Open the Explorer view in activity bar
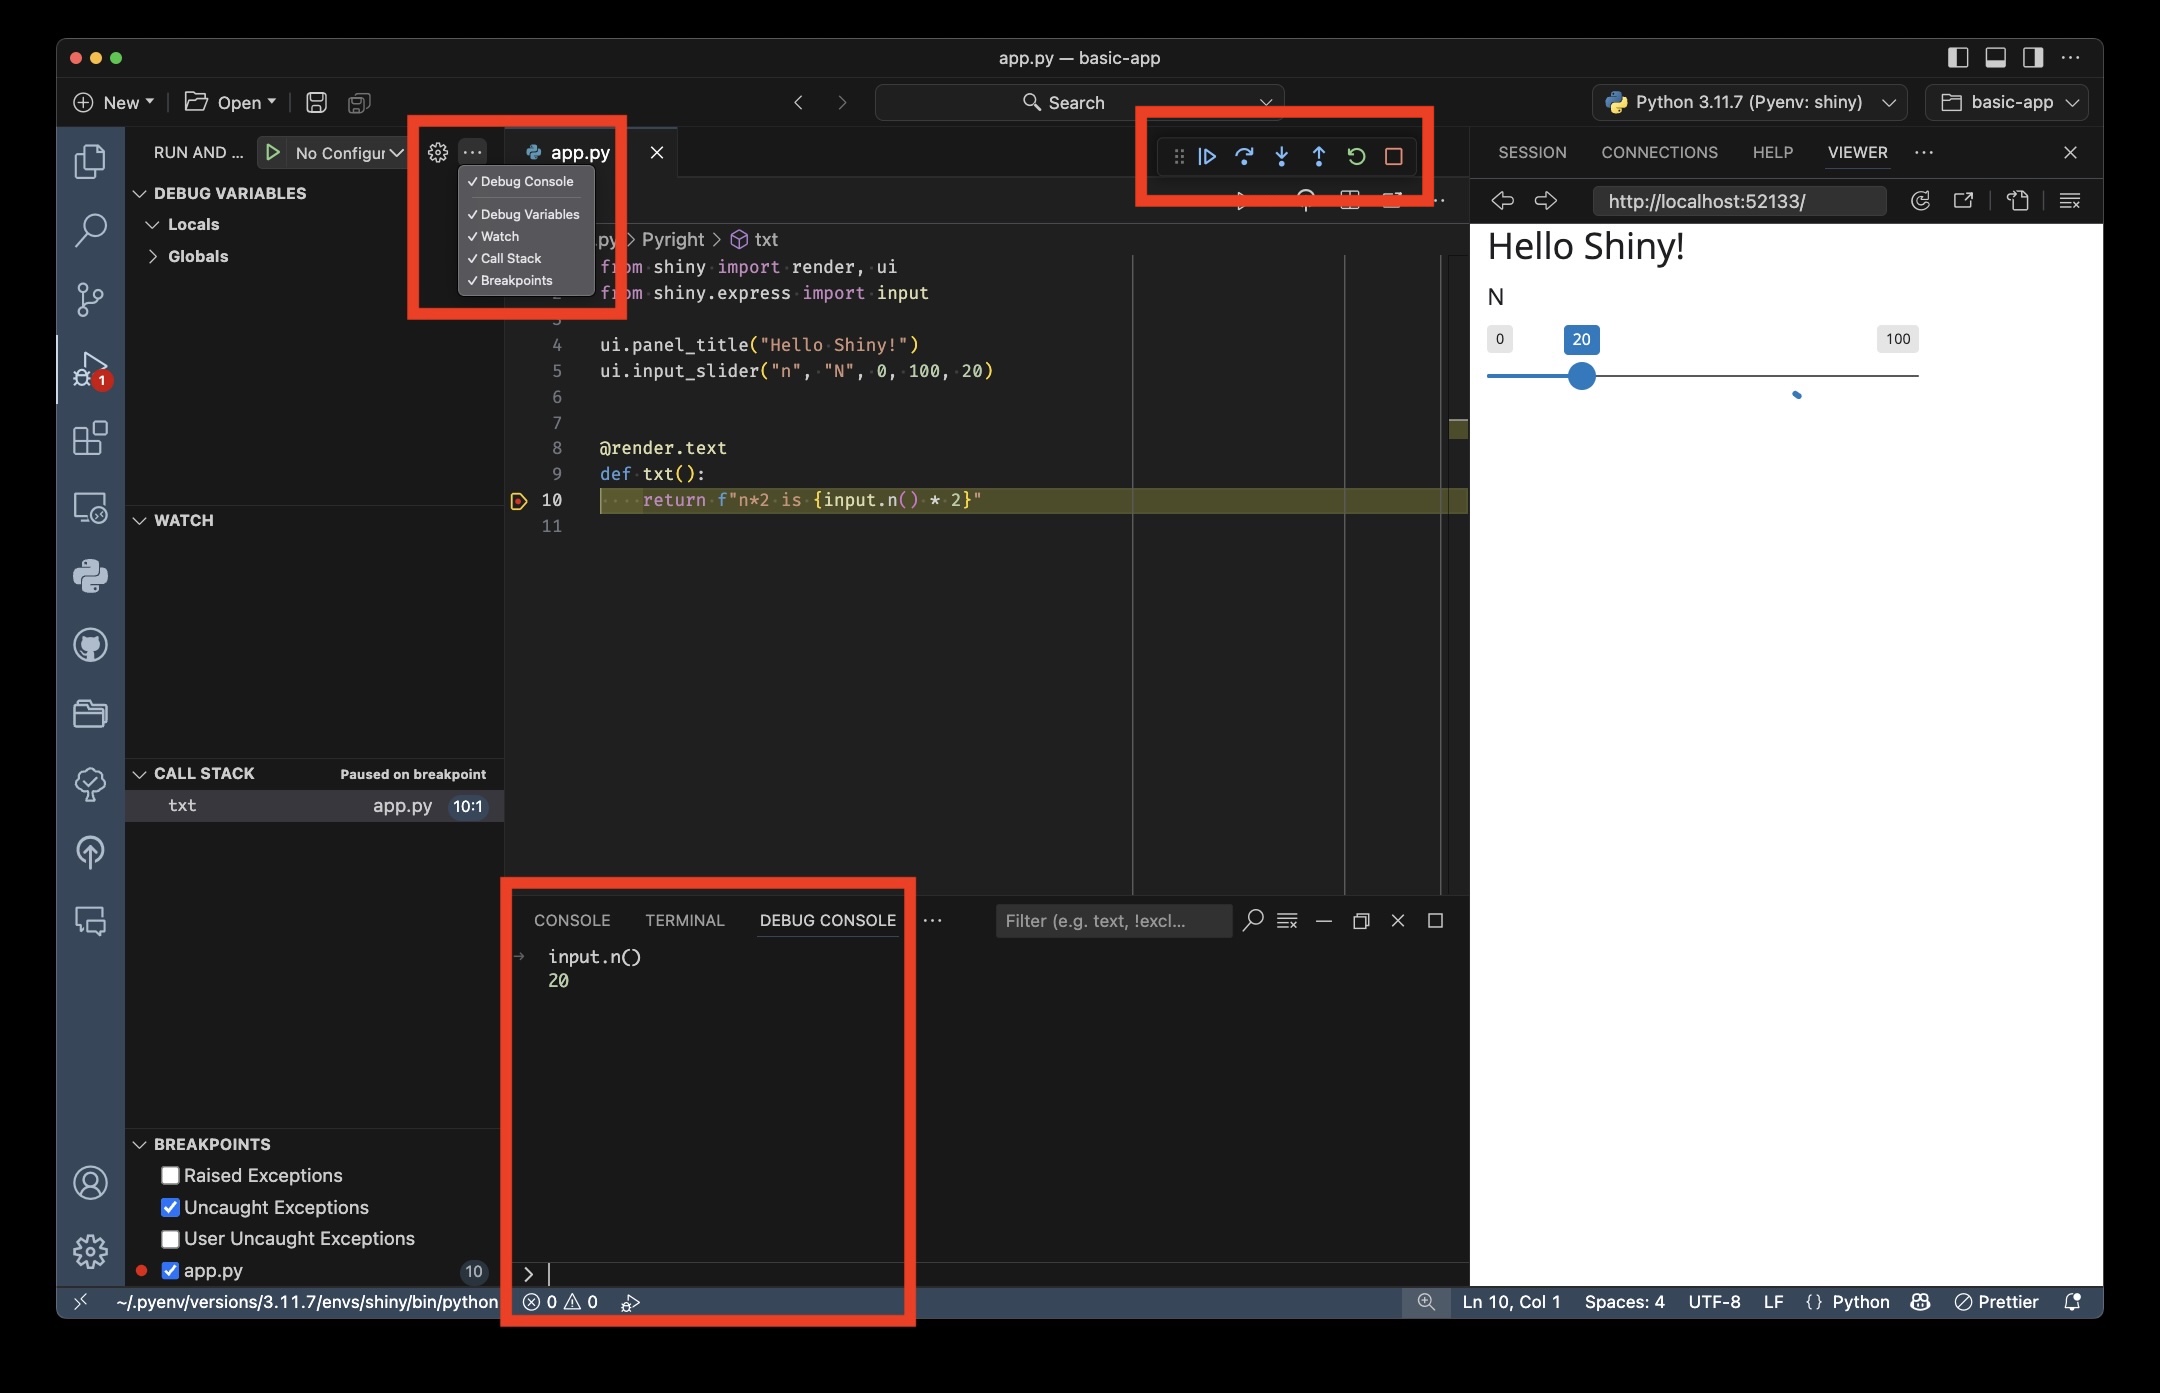The image size is (2160, 1393). pos(90,161)
